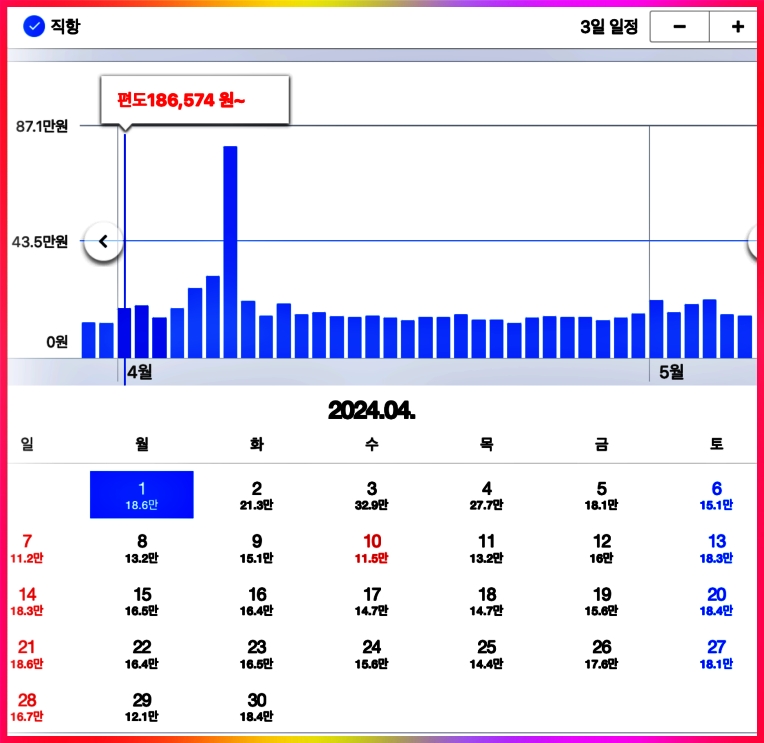Choose Saturday April 13 priced 18.3만
The height and width of the screenshot is (743, 764).
pyautogui.click(x=716, y=549)
